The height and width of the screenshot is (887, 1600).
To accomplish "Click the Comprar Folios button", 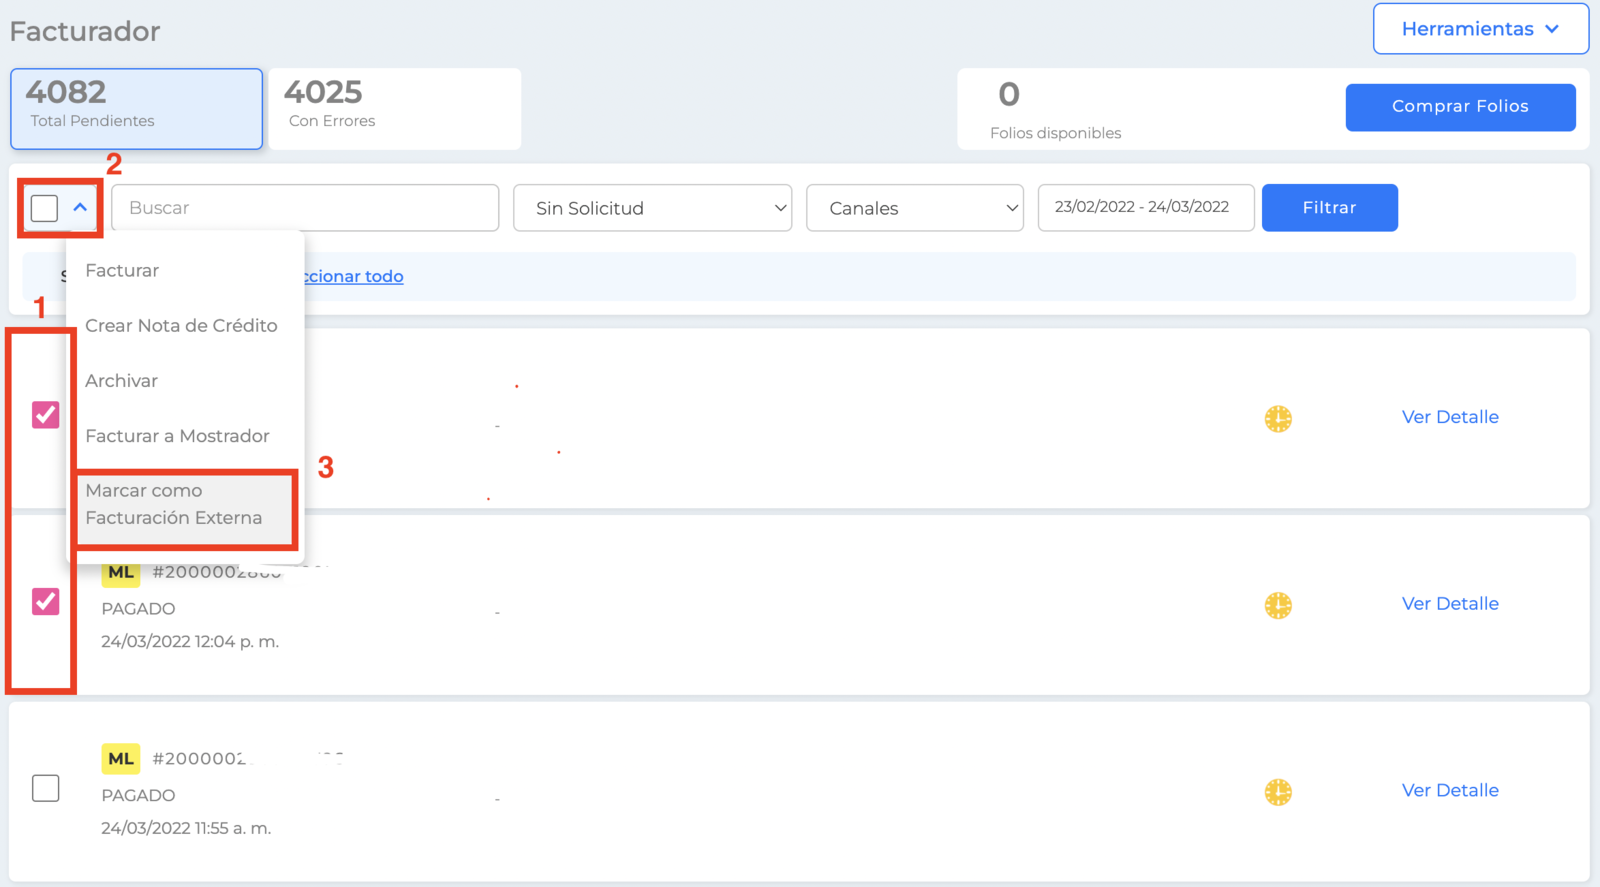I will pyautogui.click(x=1461, y=107).
